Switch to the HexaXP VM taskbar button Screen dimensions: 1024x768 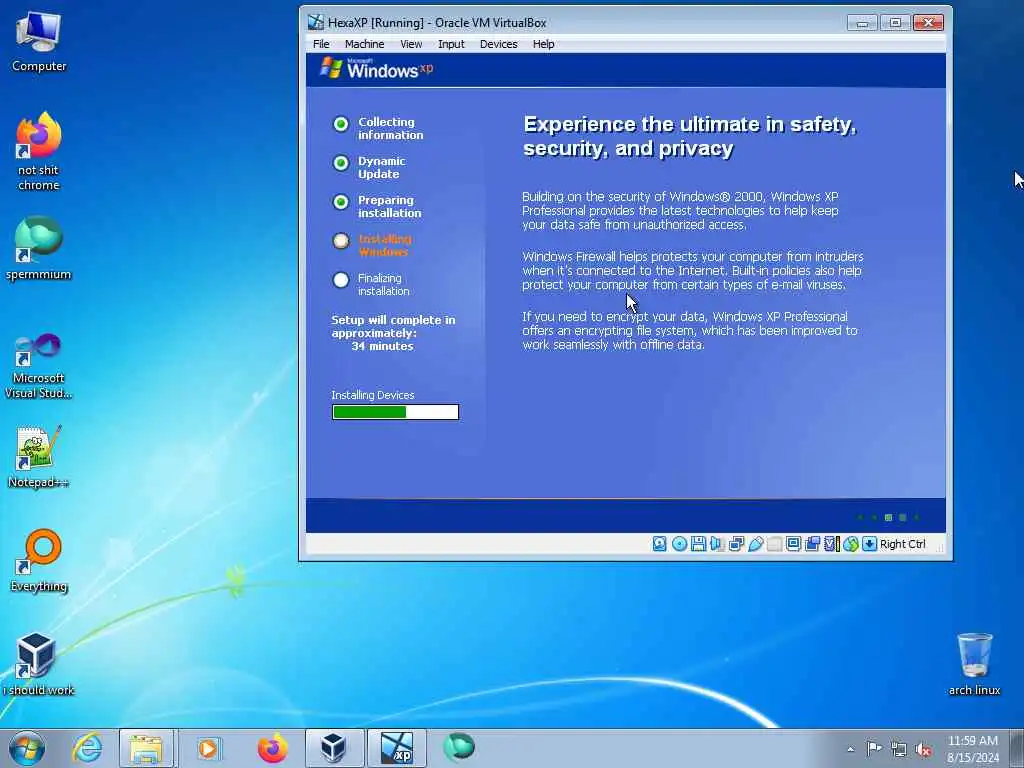pyautogui.click(x=396, y=748)
